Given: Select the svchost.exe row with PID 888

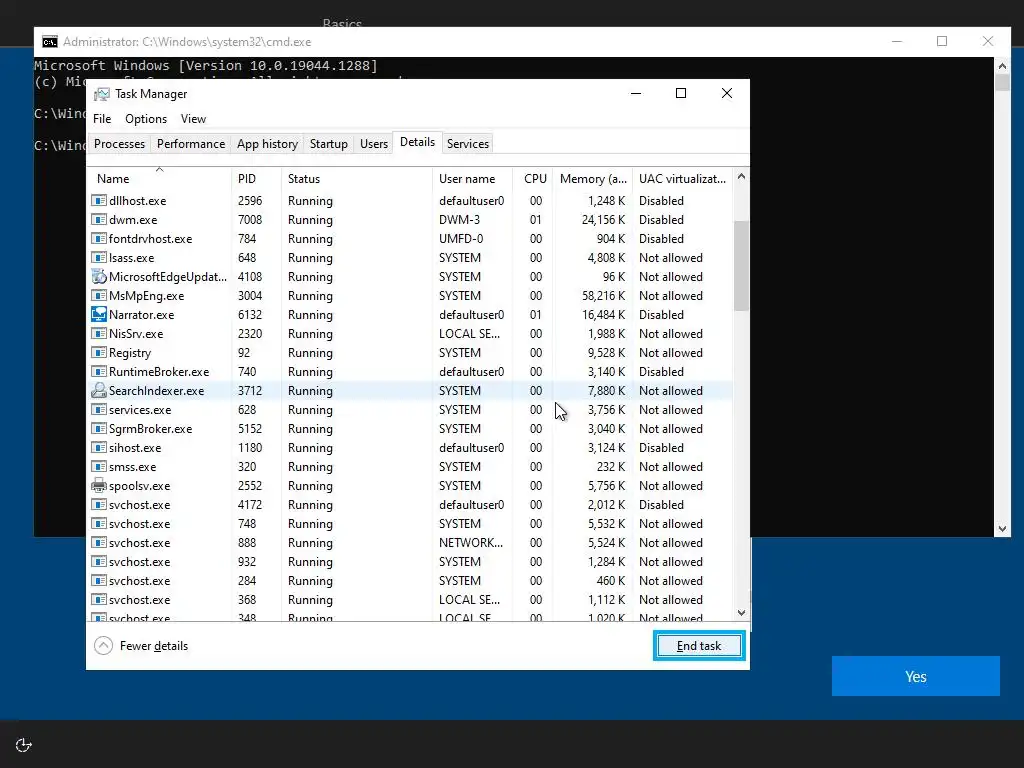Looking at the screenshot, I should coord(410,542).
